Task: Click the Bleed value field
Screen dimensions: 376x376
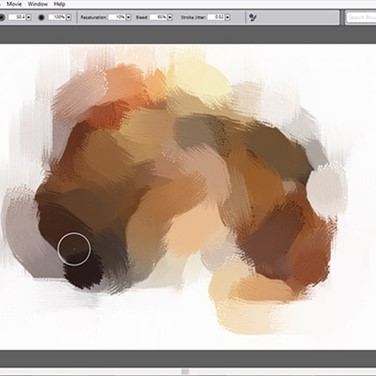Action: tap(158, 17)
